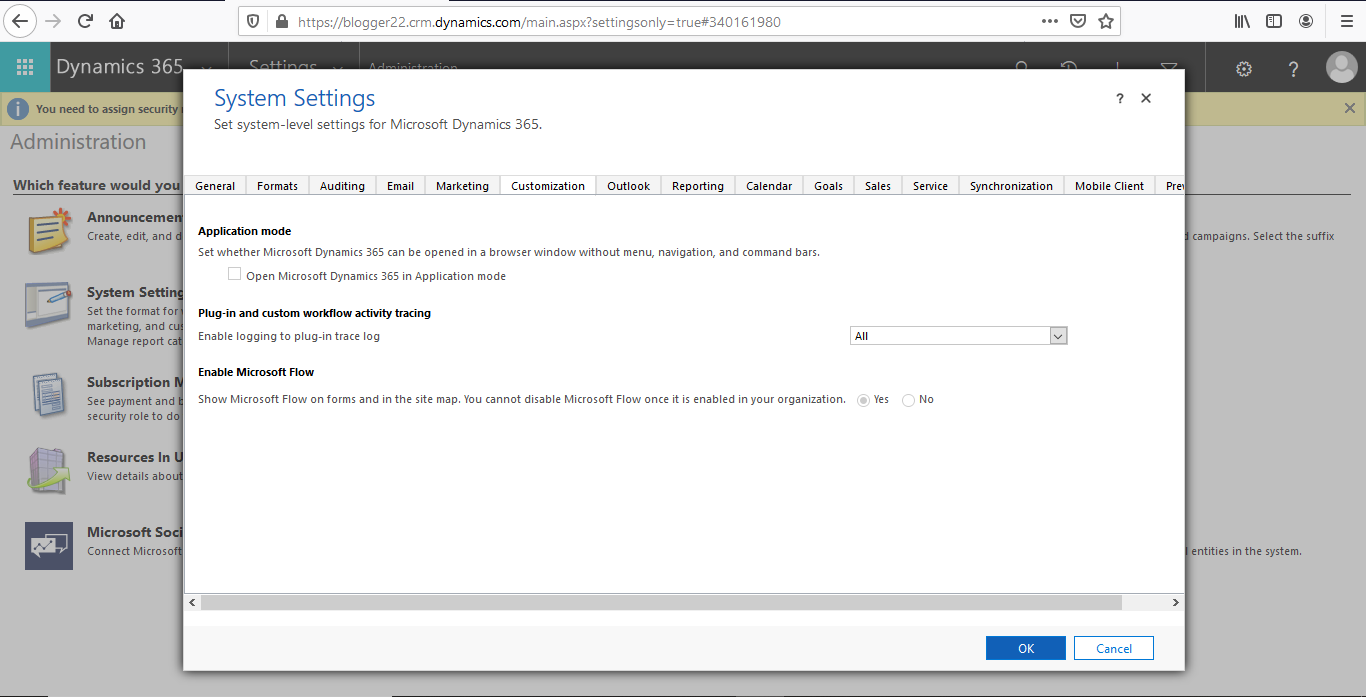Click the Microsoft Social Engagement connector icon
The height and width of the screenshot is (697, 1366).
point(49,546)
